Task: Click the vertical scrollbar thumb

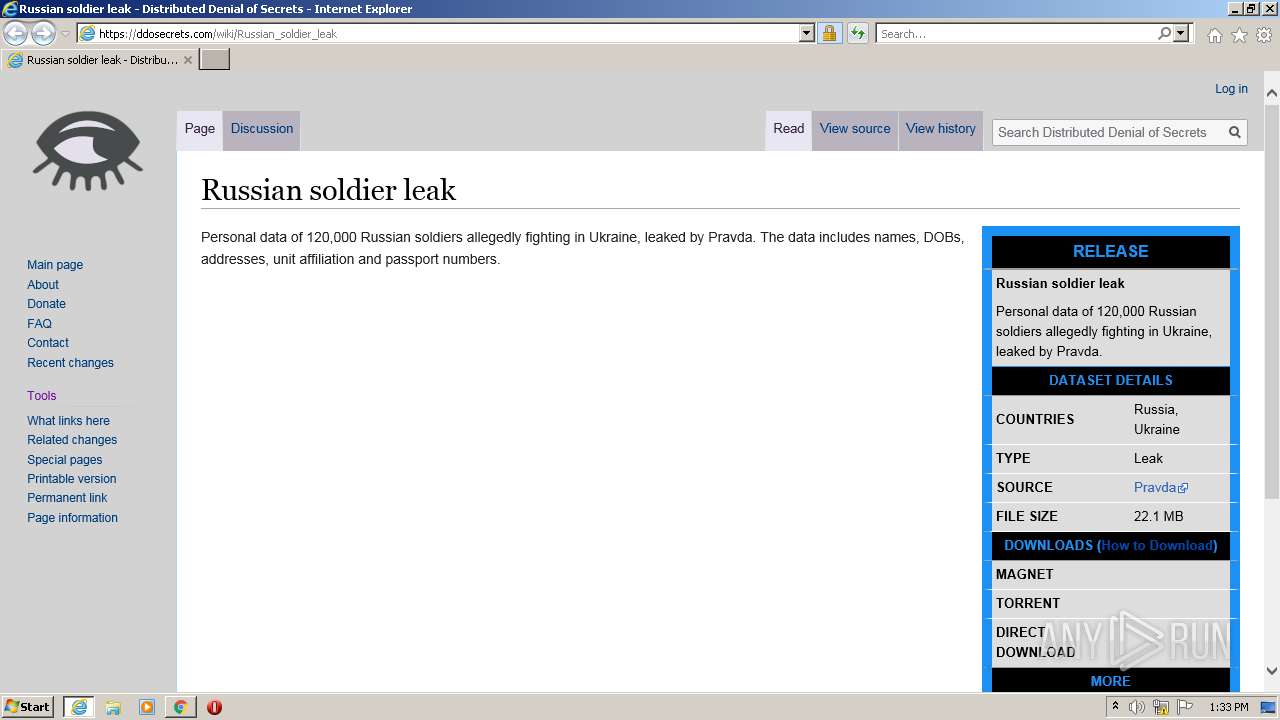Action: [1272, 300]
